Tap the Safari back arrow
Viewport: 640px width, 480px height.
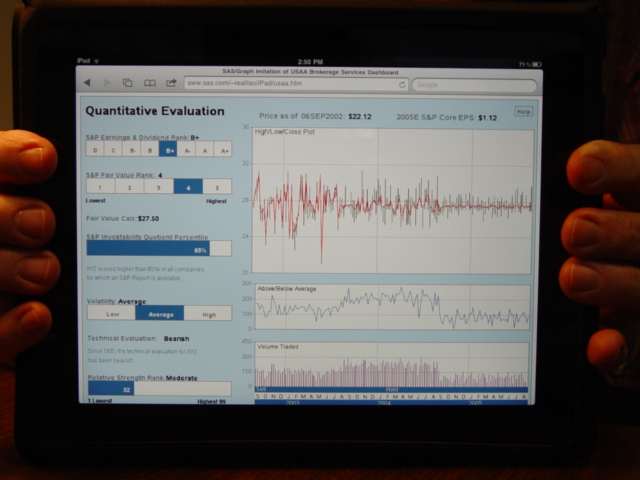[x=87, y=83]
